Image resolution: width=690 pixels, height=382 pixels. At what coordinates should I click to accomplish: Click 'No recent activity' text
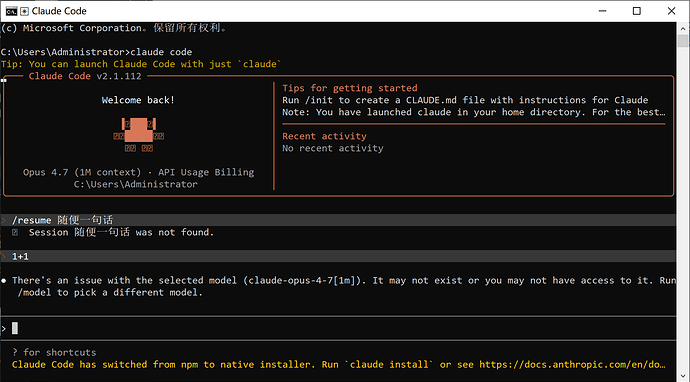coord(333,148)
